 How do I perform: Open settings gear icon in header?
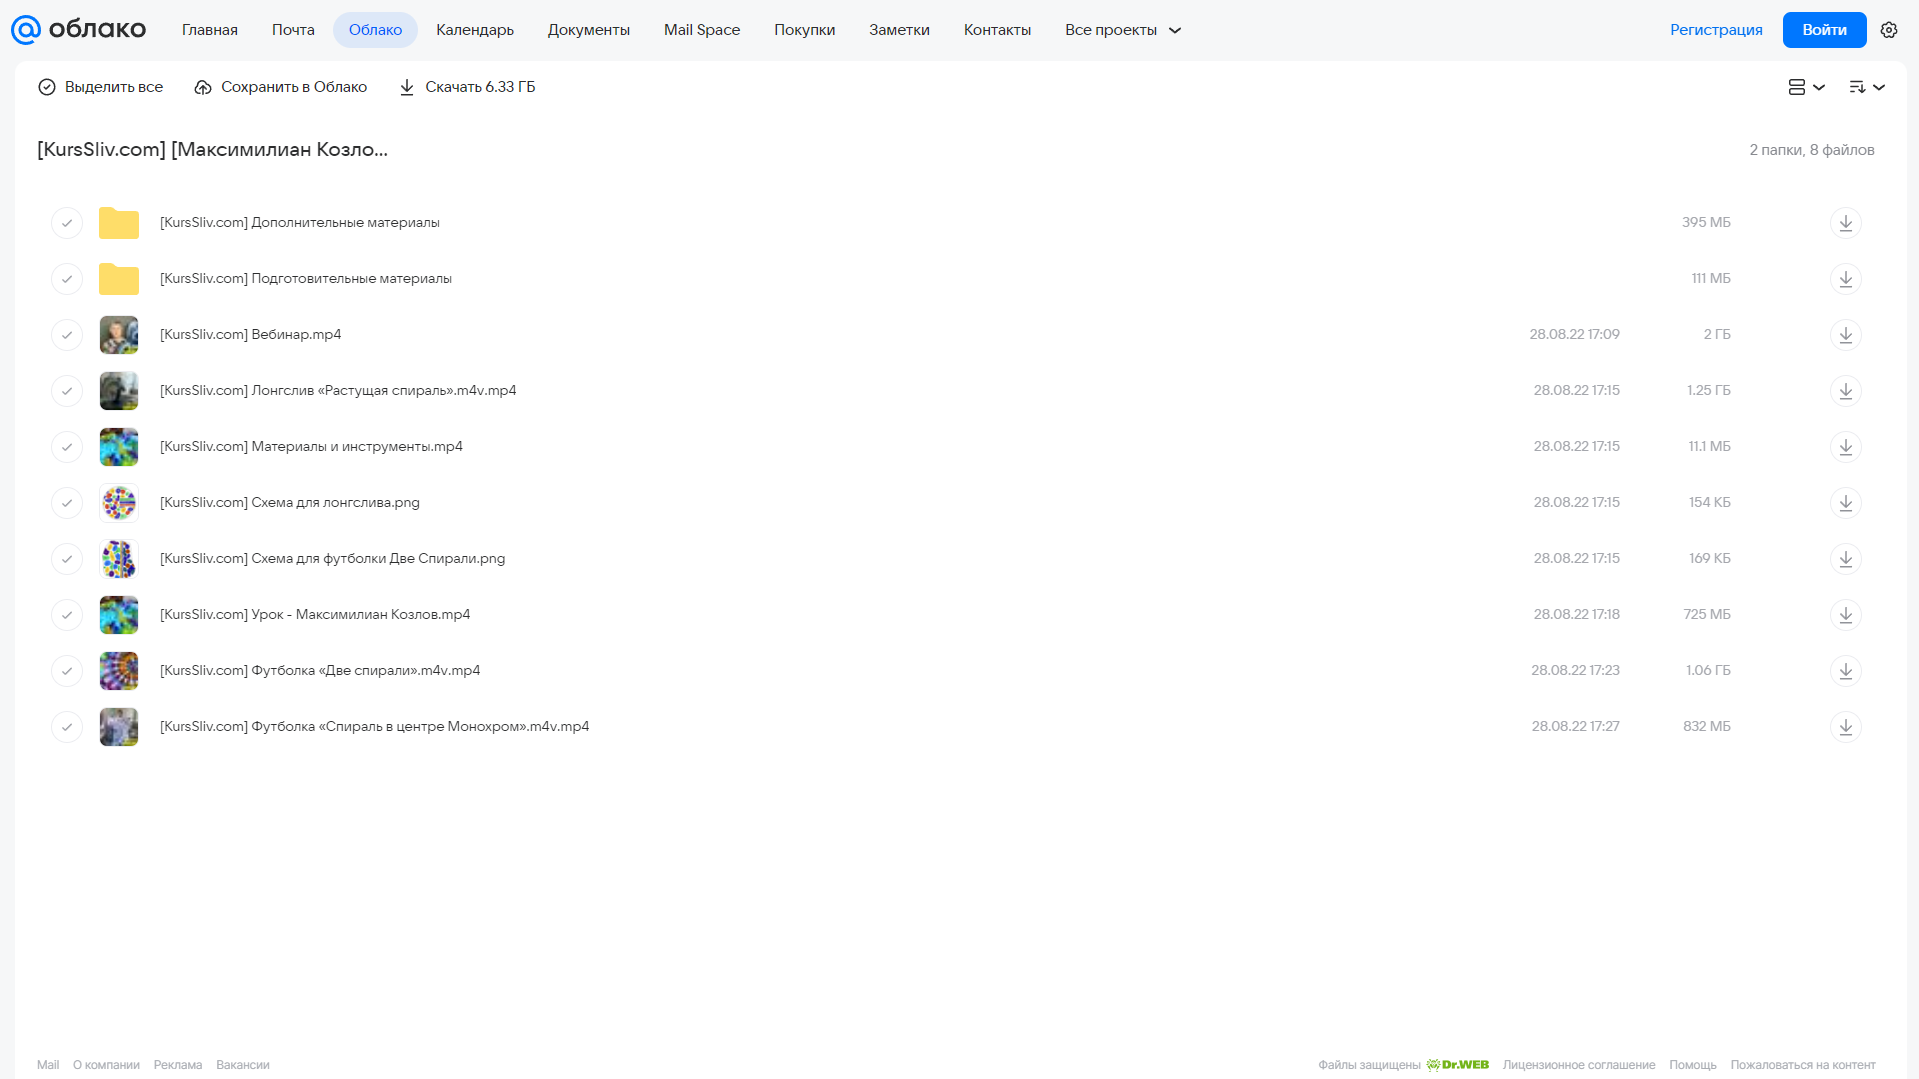click(1889, 30)
